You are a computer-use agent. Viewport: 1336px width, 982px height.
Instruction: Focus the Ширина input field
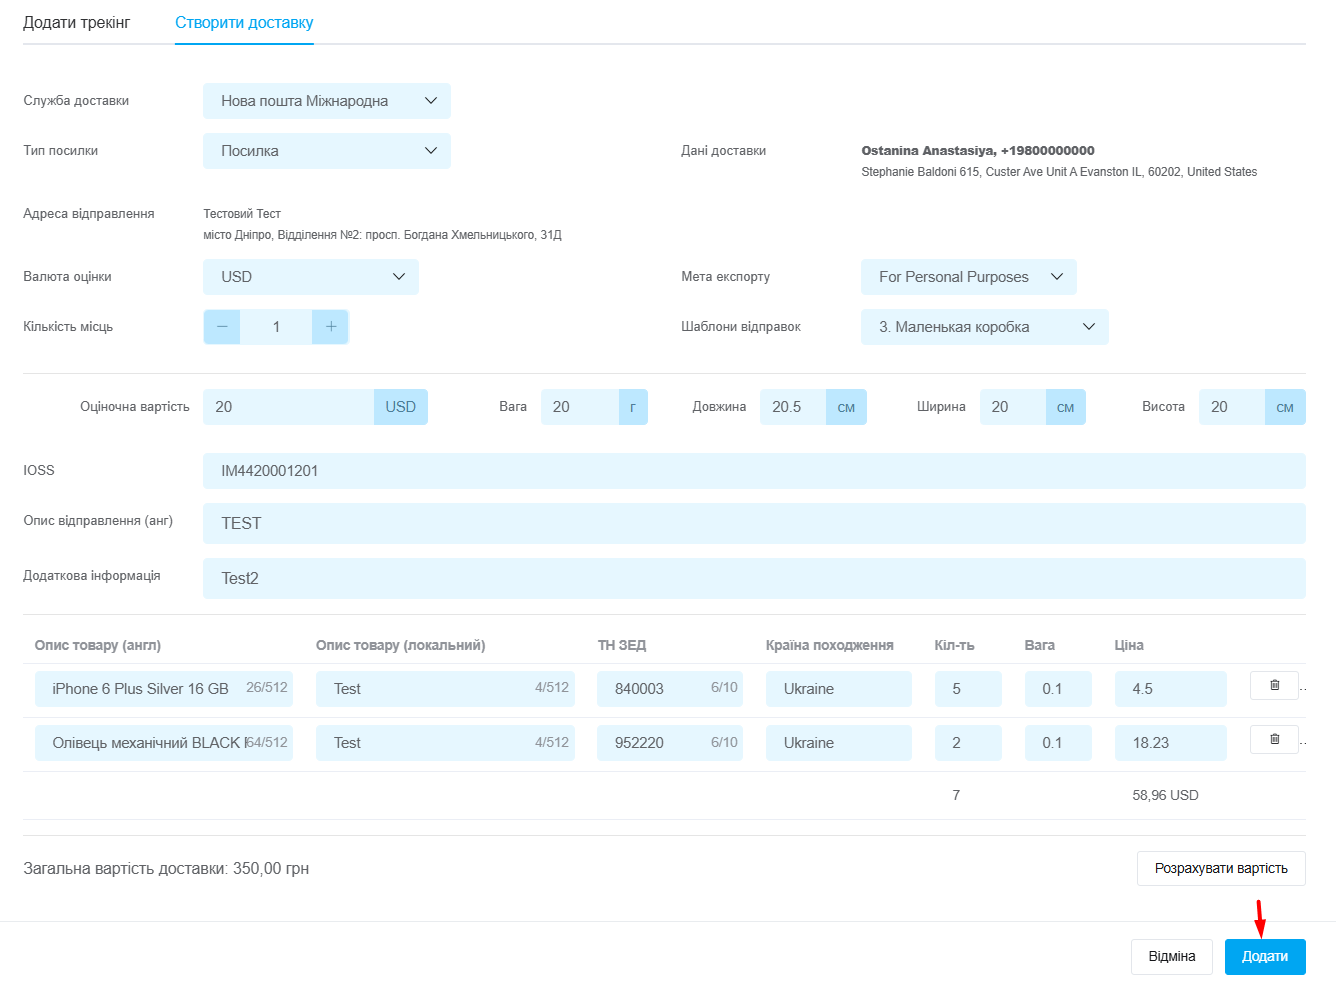coord(1012,407)
